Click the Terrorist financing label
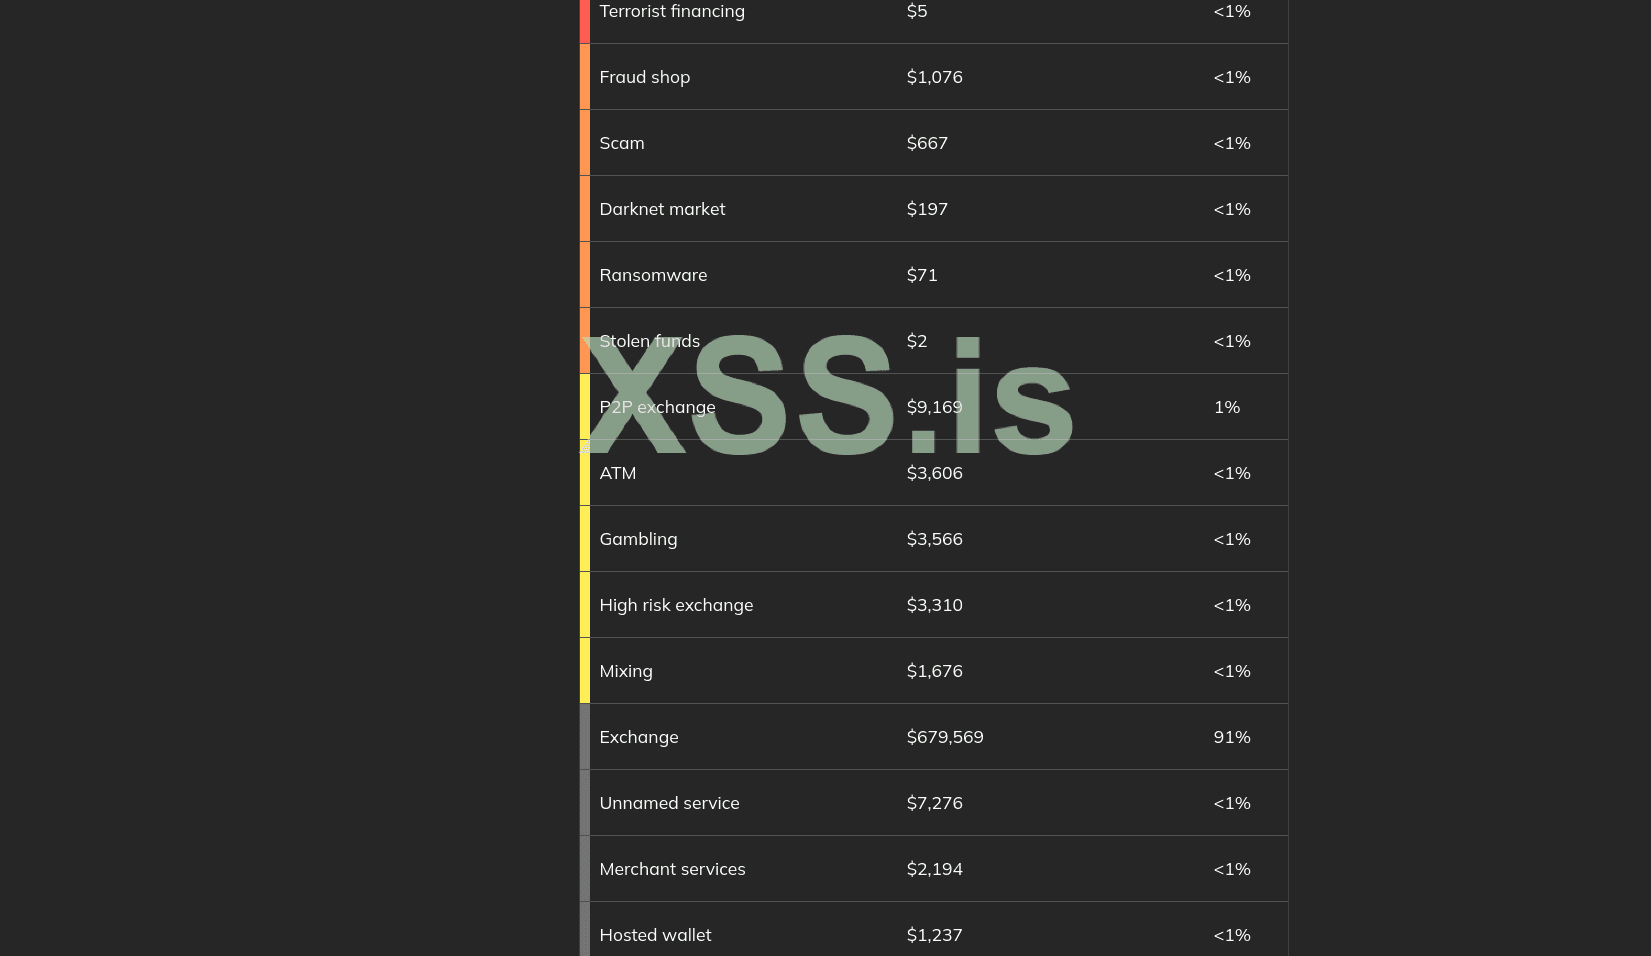 (672, 11)
